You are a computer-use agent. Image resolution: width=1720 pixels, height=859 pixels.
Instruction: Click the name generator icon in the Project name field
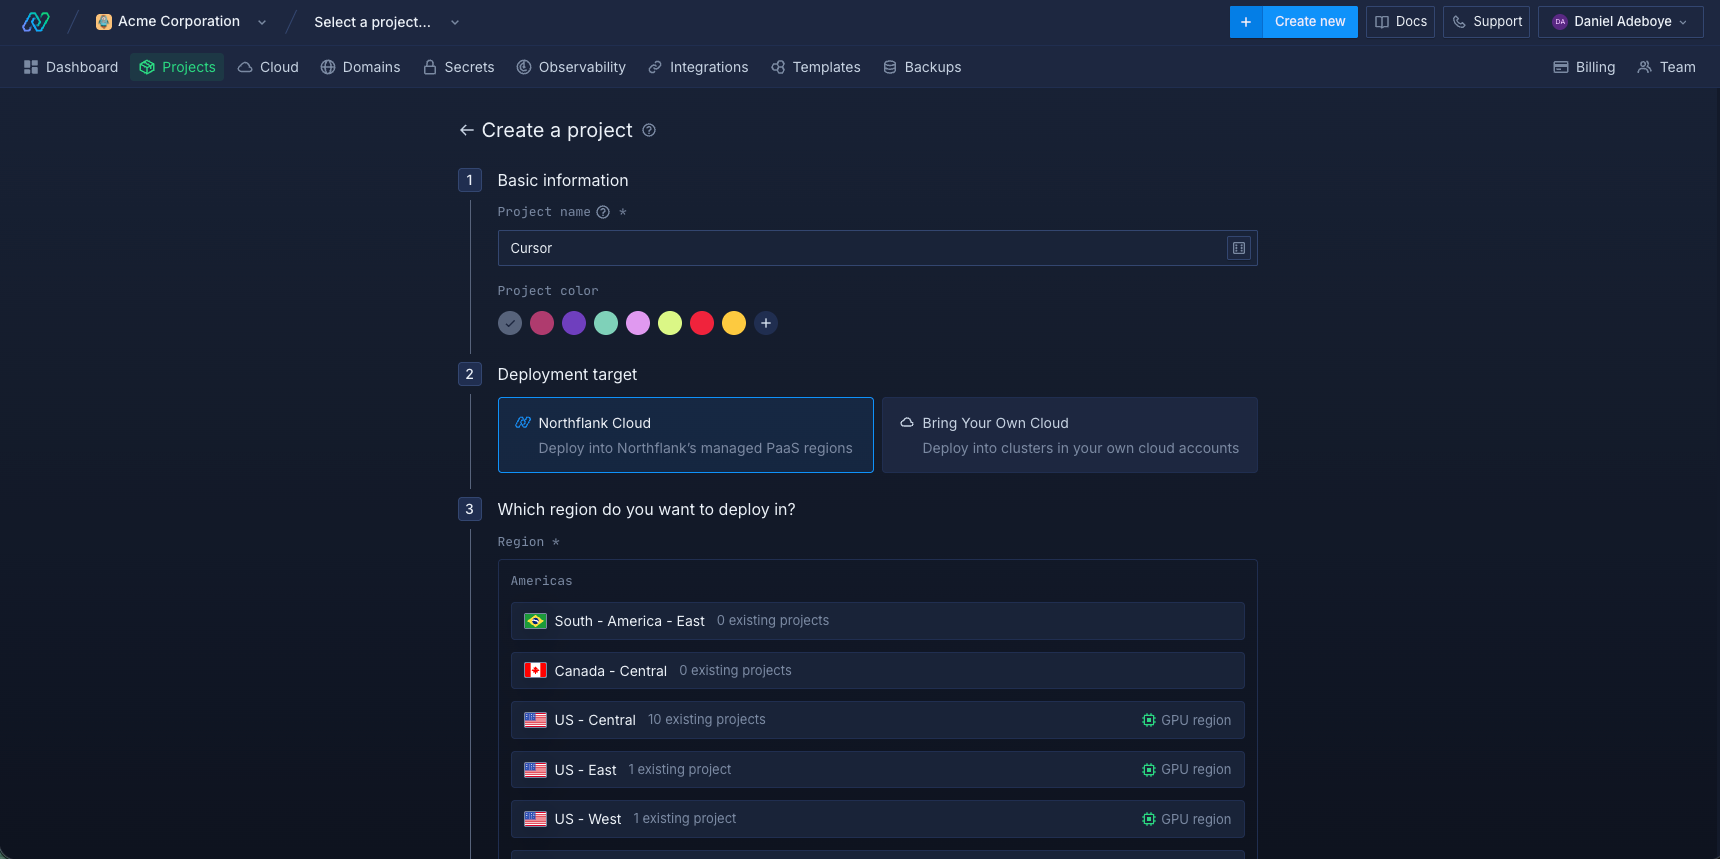point(1239,248)
